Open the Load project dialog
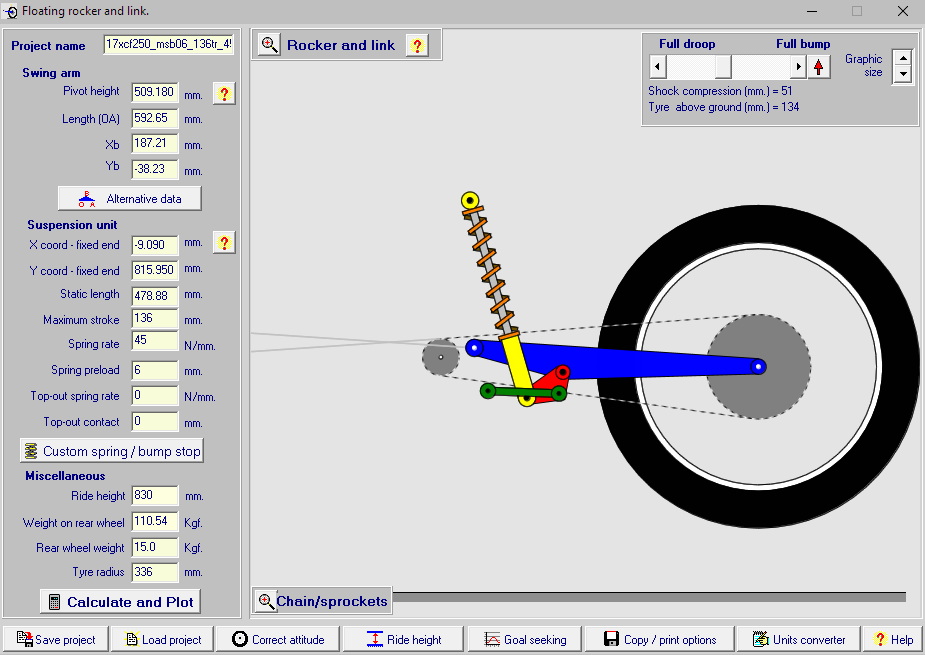 (167, 639)
